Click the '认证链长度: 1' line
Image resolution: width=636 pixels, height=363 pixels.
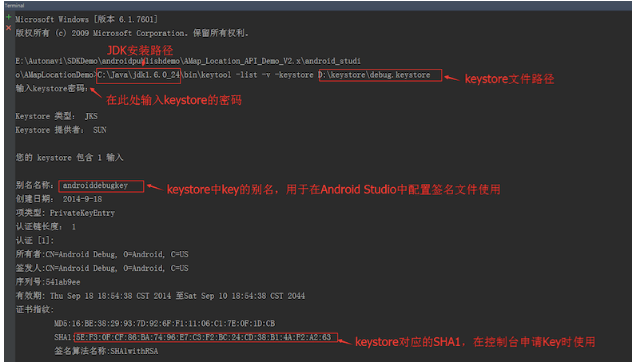tap(45, 227)
